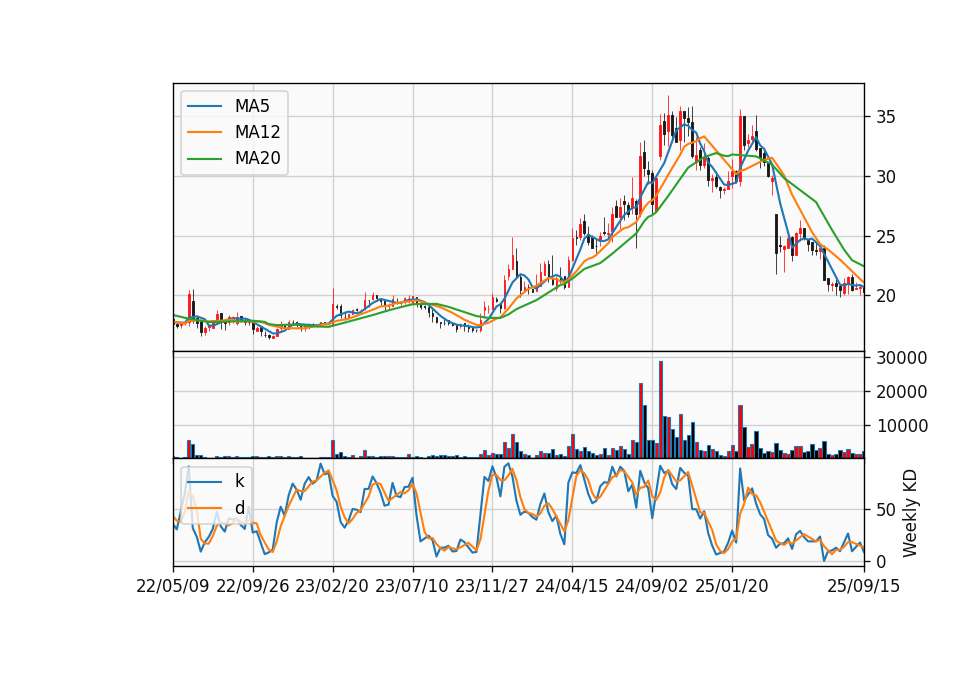Click the Weekly KD axis label

point(910,513)
